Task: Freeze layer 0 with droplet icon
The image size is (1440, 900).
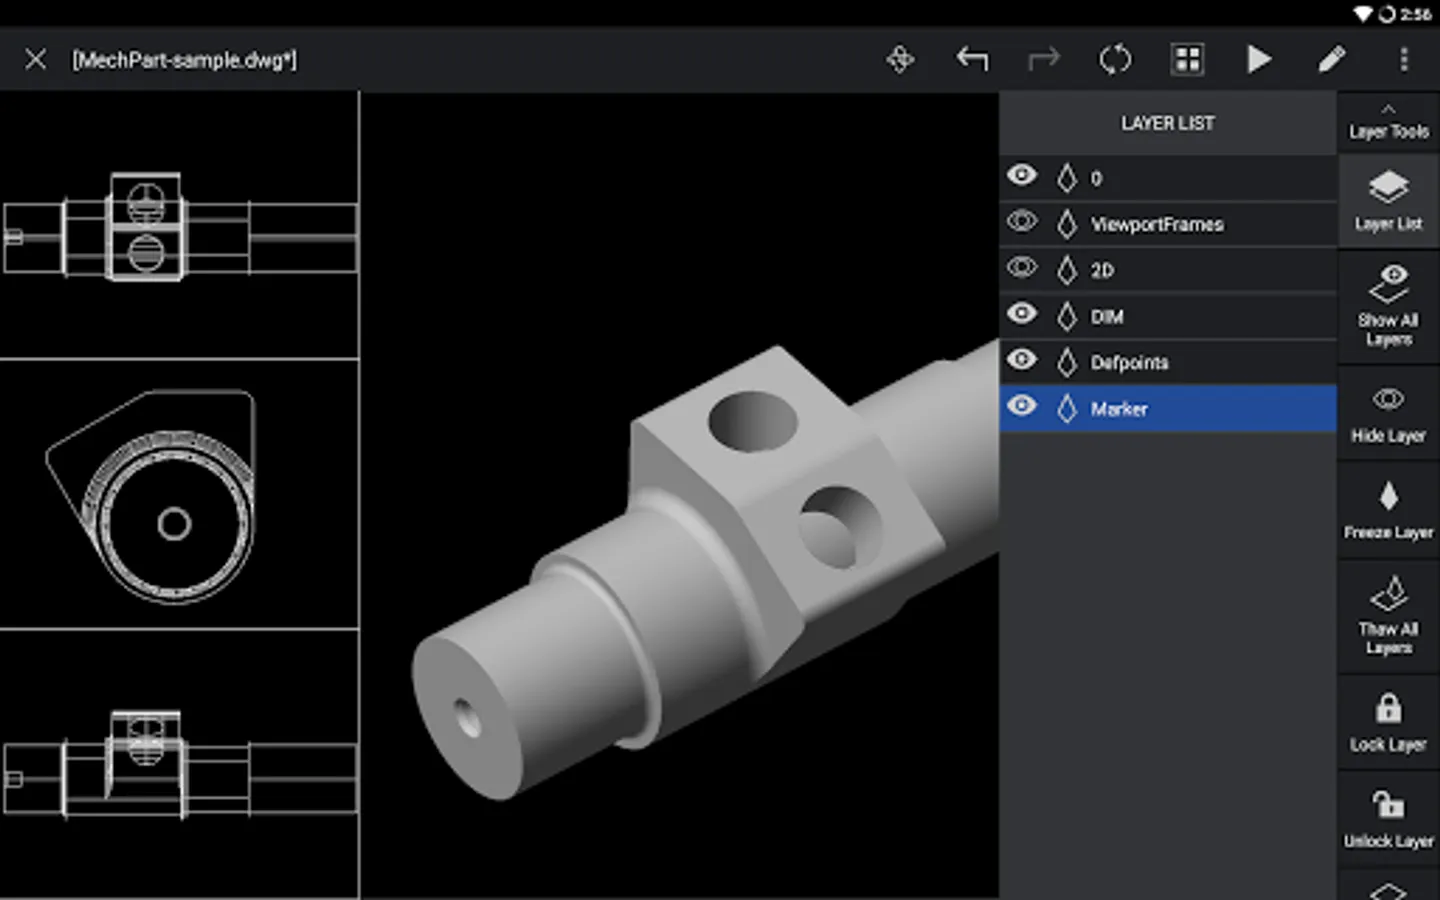Action: [1067, 178]
